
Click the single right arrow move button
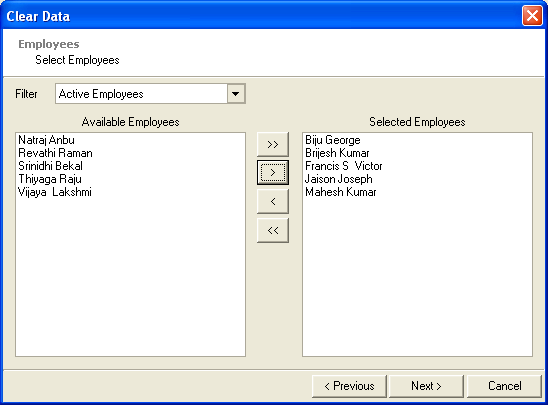[273, 172]
